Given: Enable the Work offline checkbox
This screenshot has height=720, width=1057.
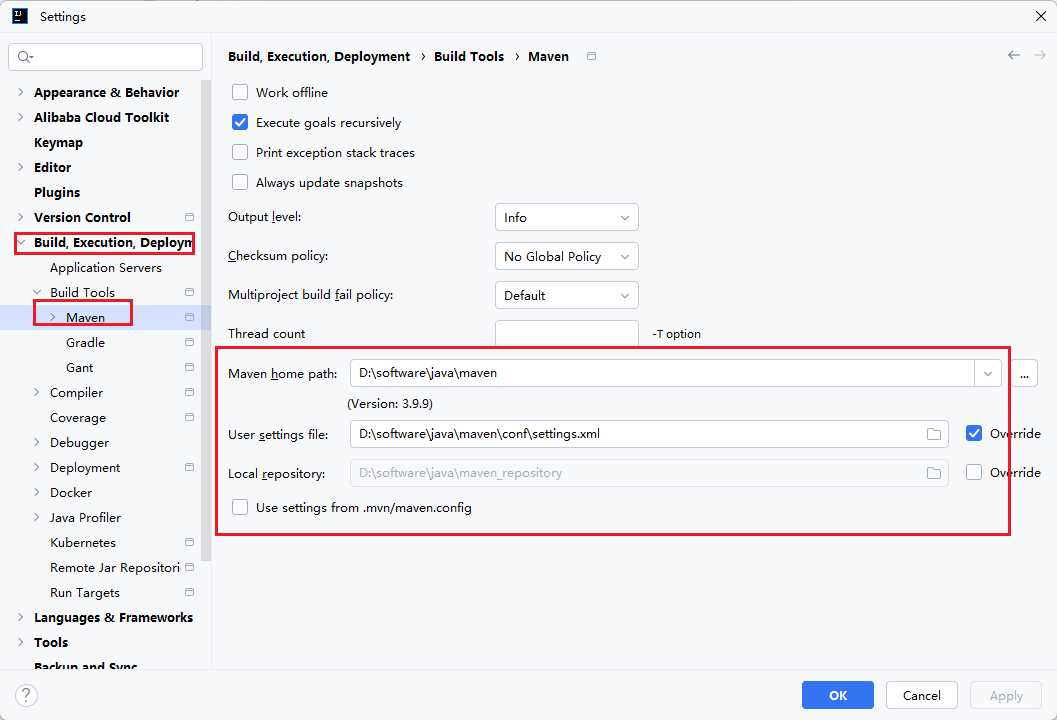Looking at the screenshot, I should pos(240,92).
